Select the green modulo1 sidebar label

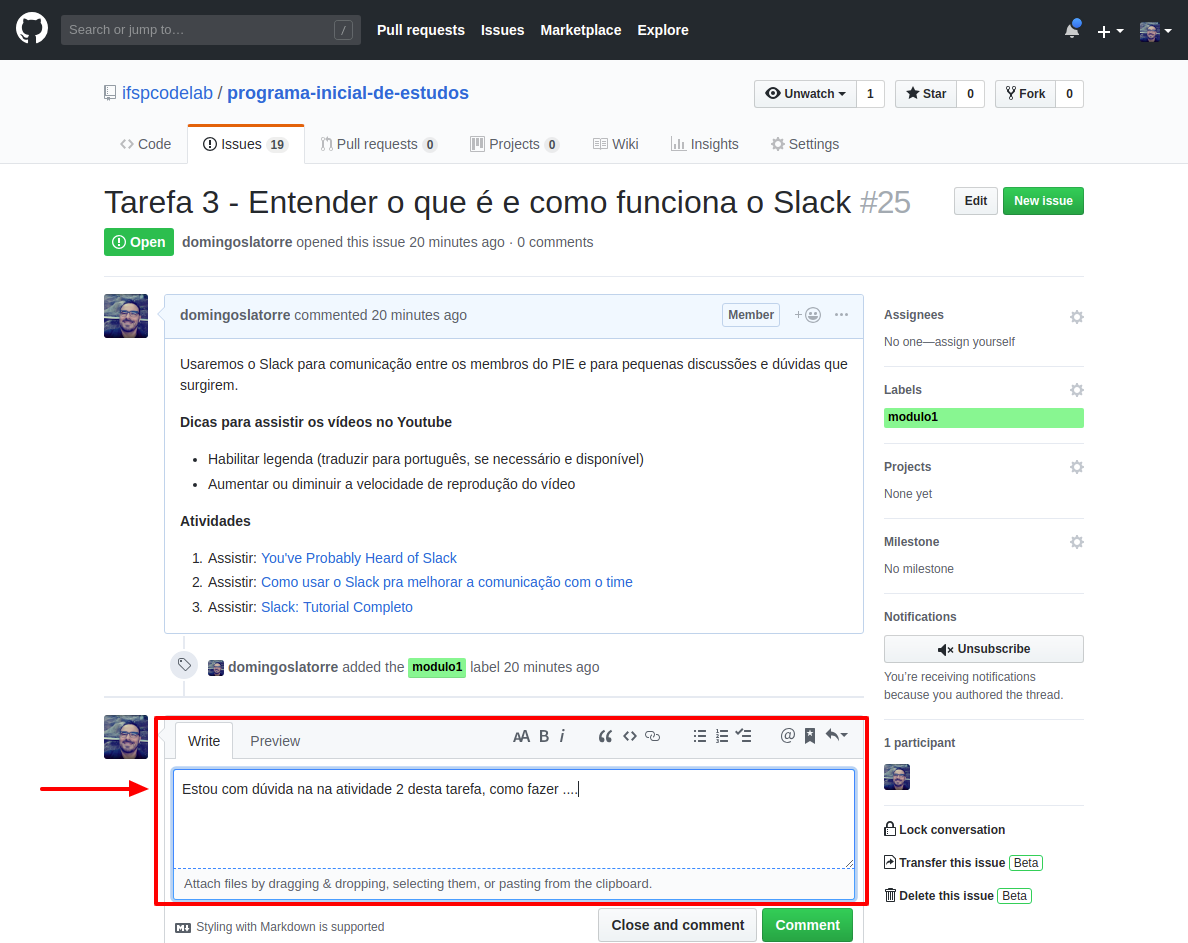[x=983, y=417]
